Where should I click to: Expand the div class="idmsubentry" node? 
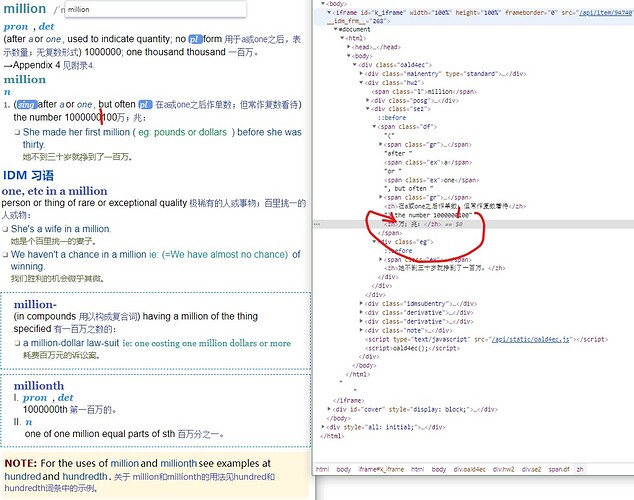pyautogui.click(x=361, y=303)
